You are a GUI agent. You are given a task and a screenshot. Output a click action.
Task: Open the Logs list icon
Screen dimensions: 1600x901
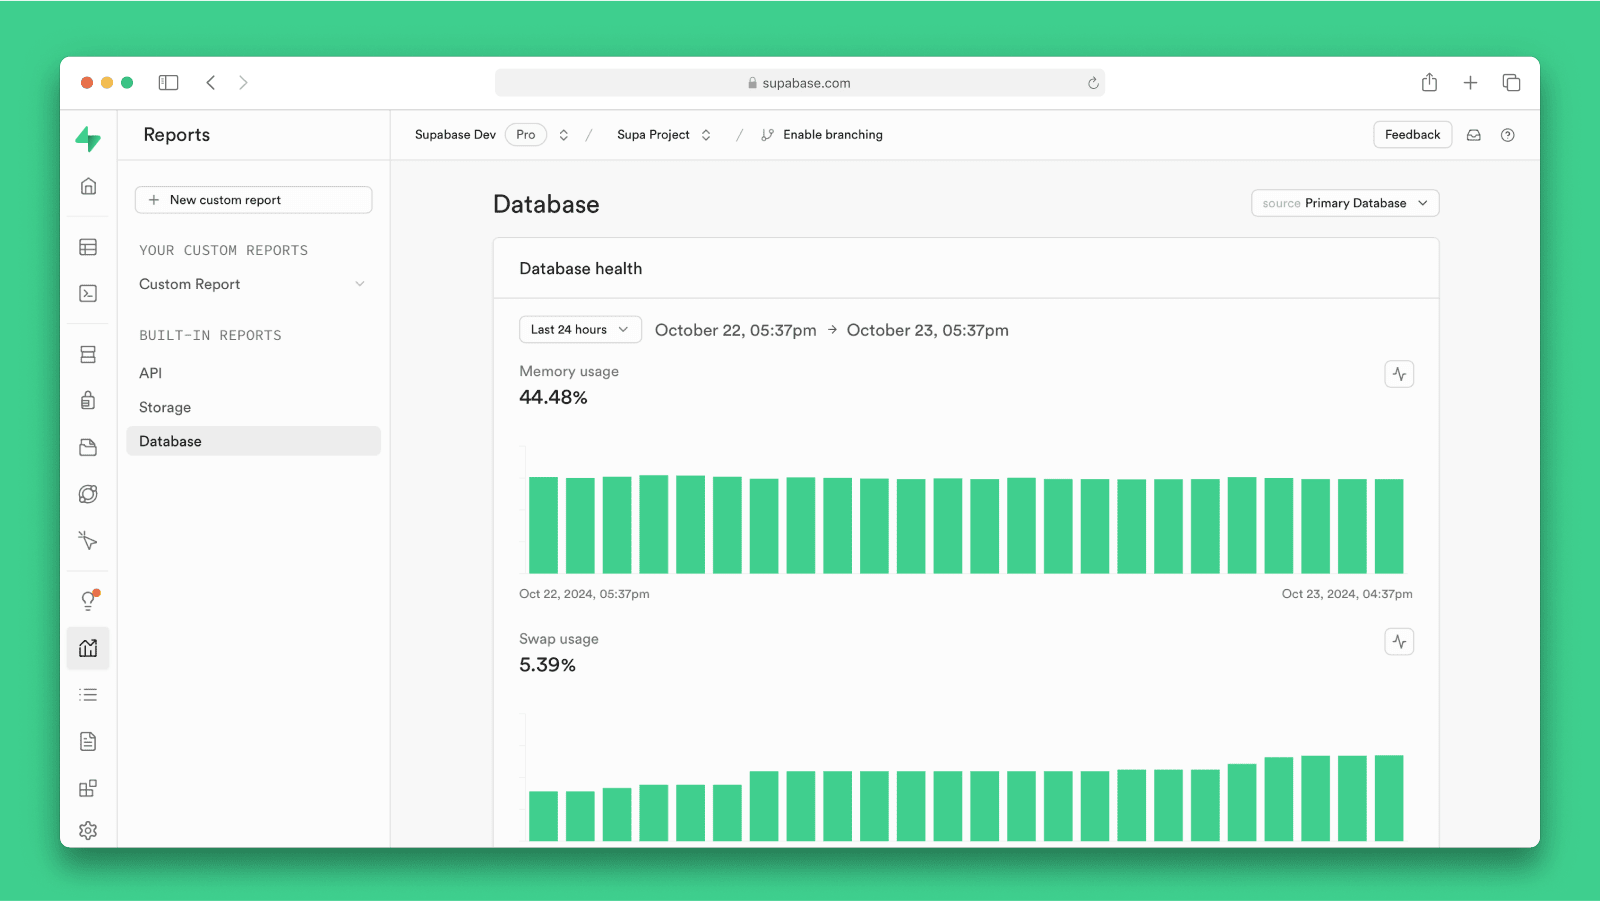88,695
